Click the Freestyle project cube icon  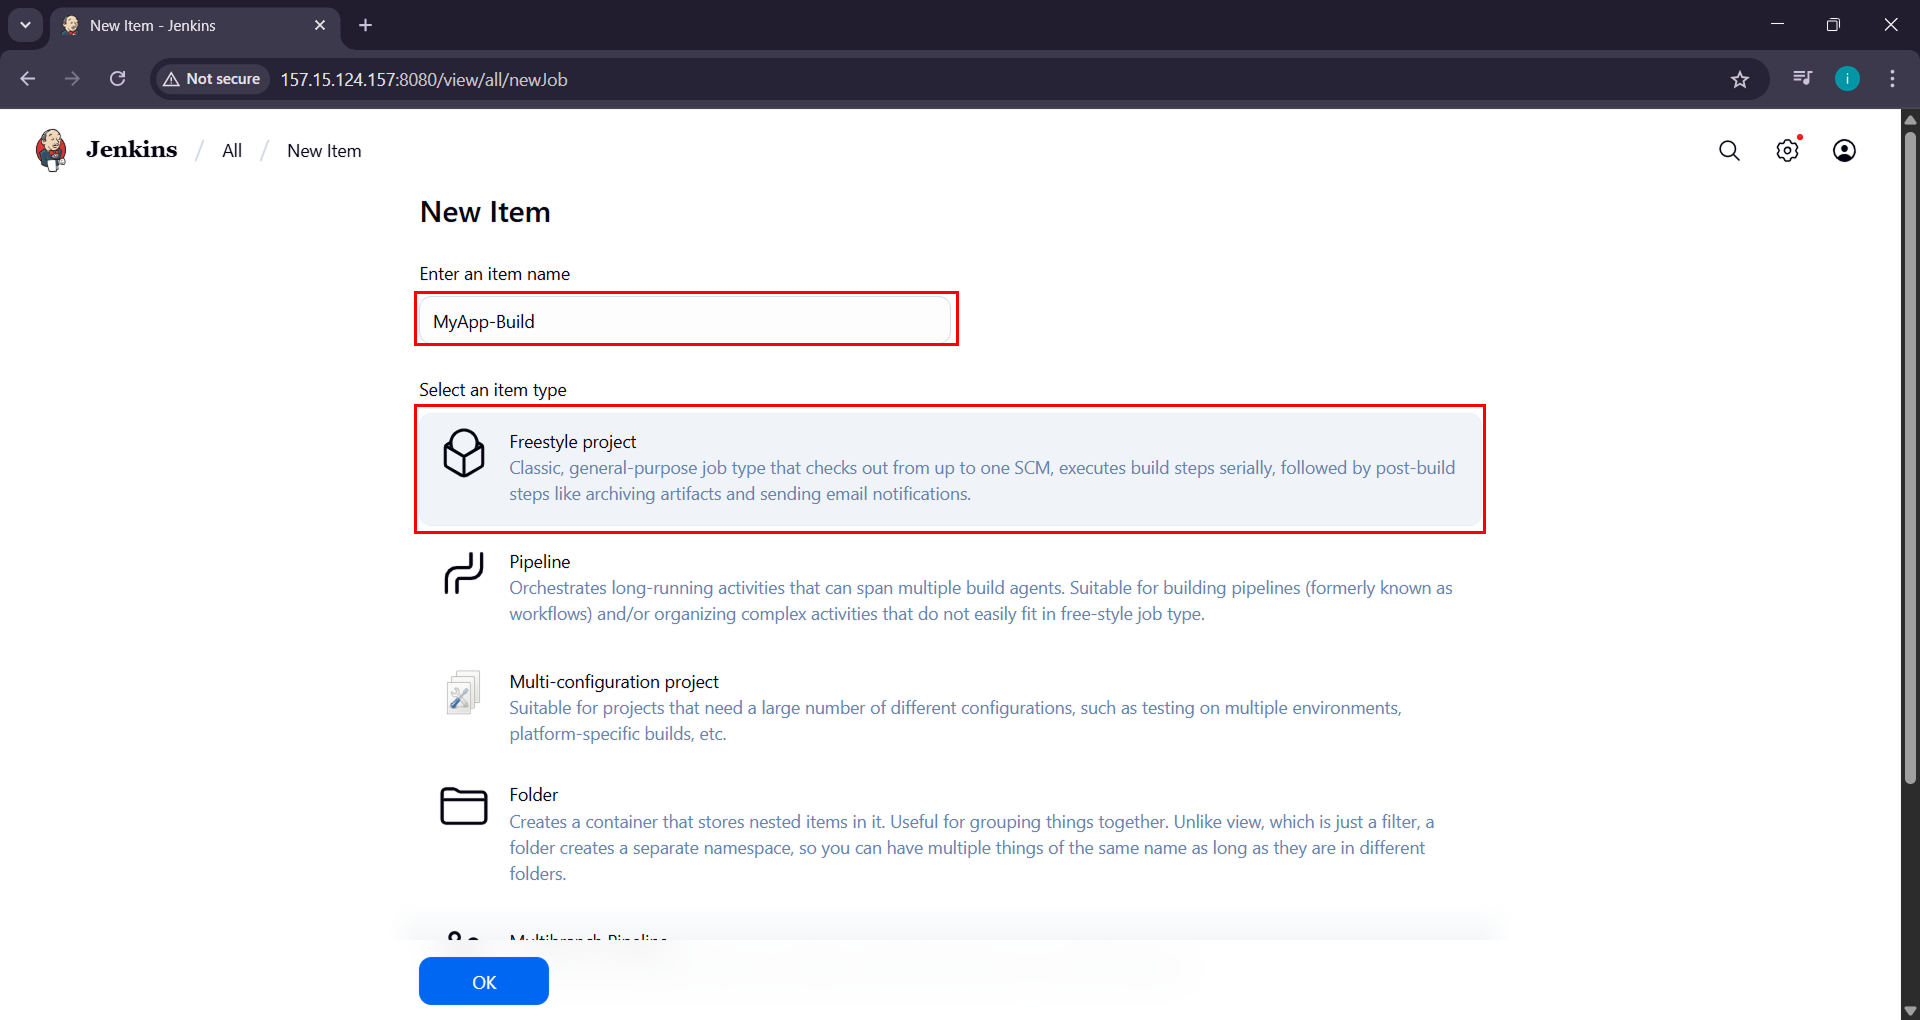click(x=463, y=454)
